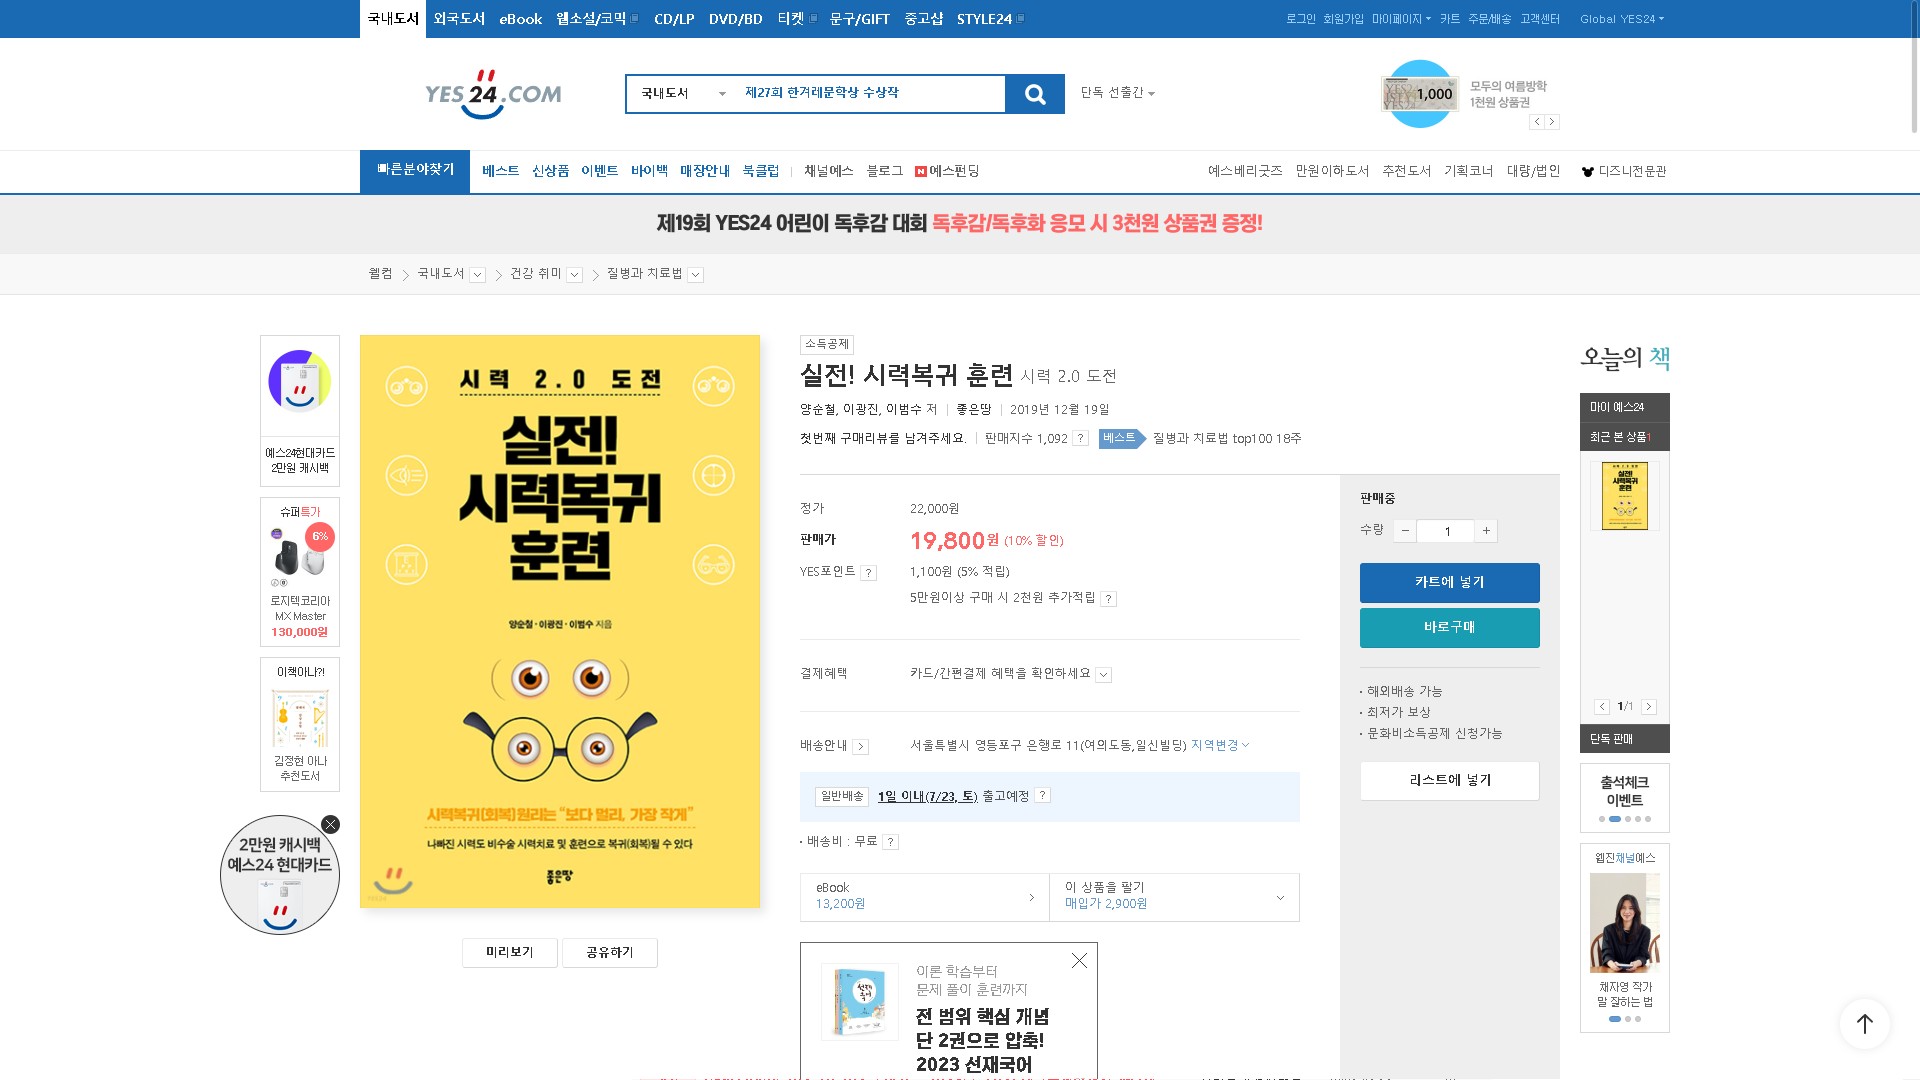This screenshot has height=1080, width=1920.
Task: Close the 선재국어 ad popup
Action: (1079, 961)
